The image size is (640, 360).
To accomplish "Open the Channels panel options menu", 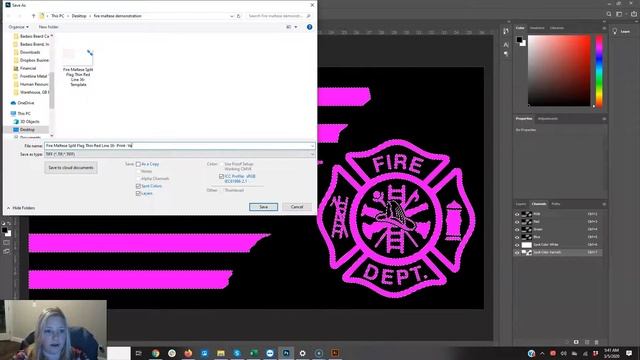I will pyautogui.click(x=604, y=204).
